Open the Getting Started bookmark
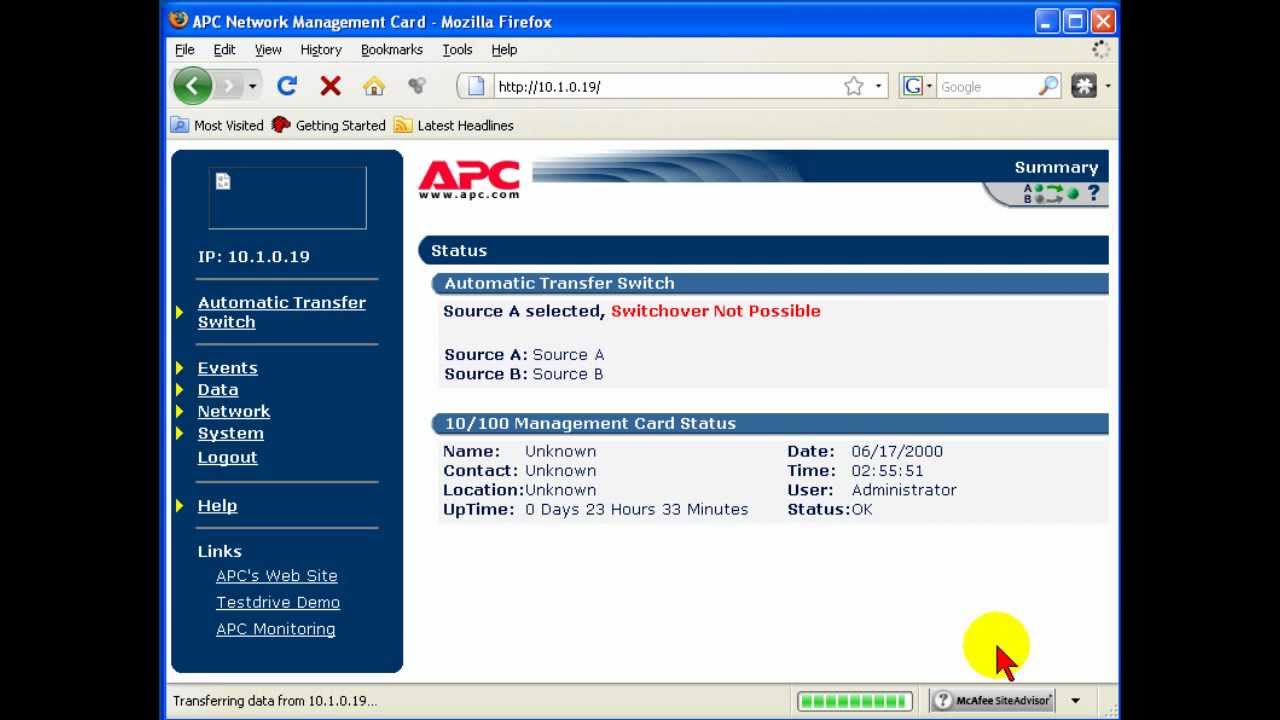Image resolution: width=1280 pixels, height=720 pixels. tap(329, 125)
